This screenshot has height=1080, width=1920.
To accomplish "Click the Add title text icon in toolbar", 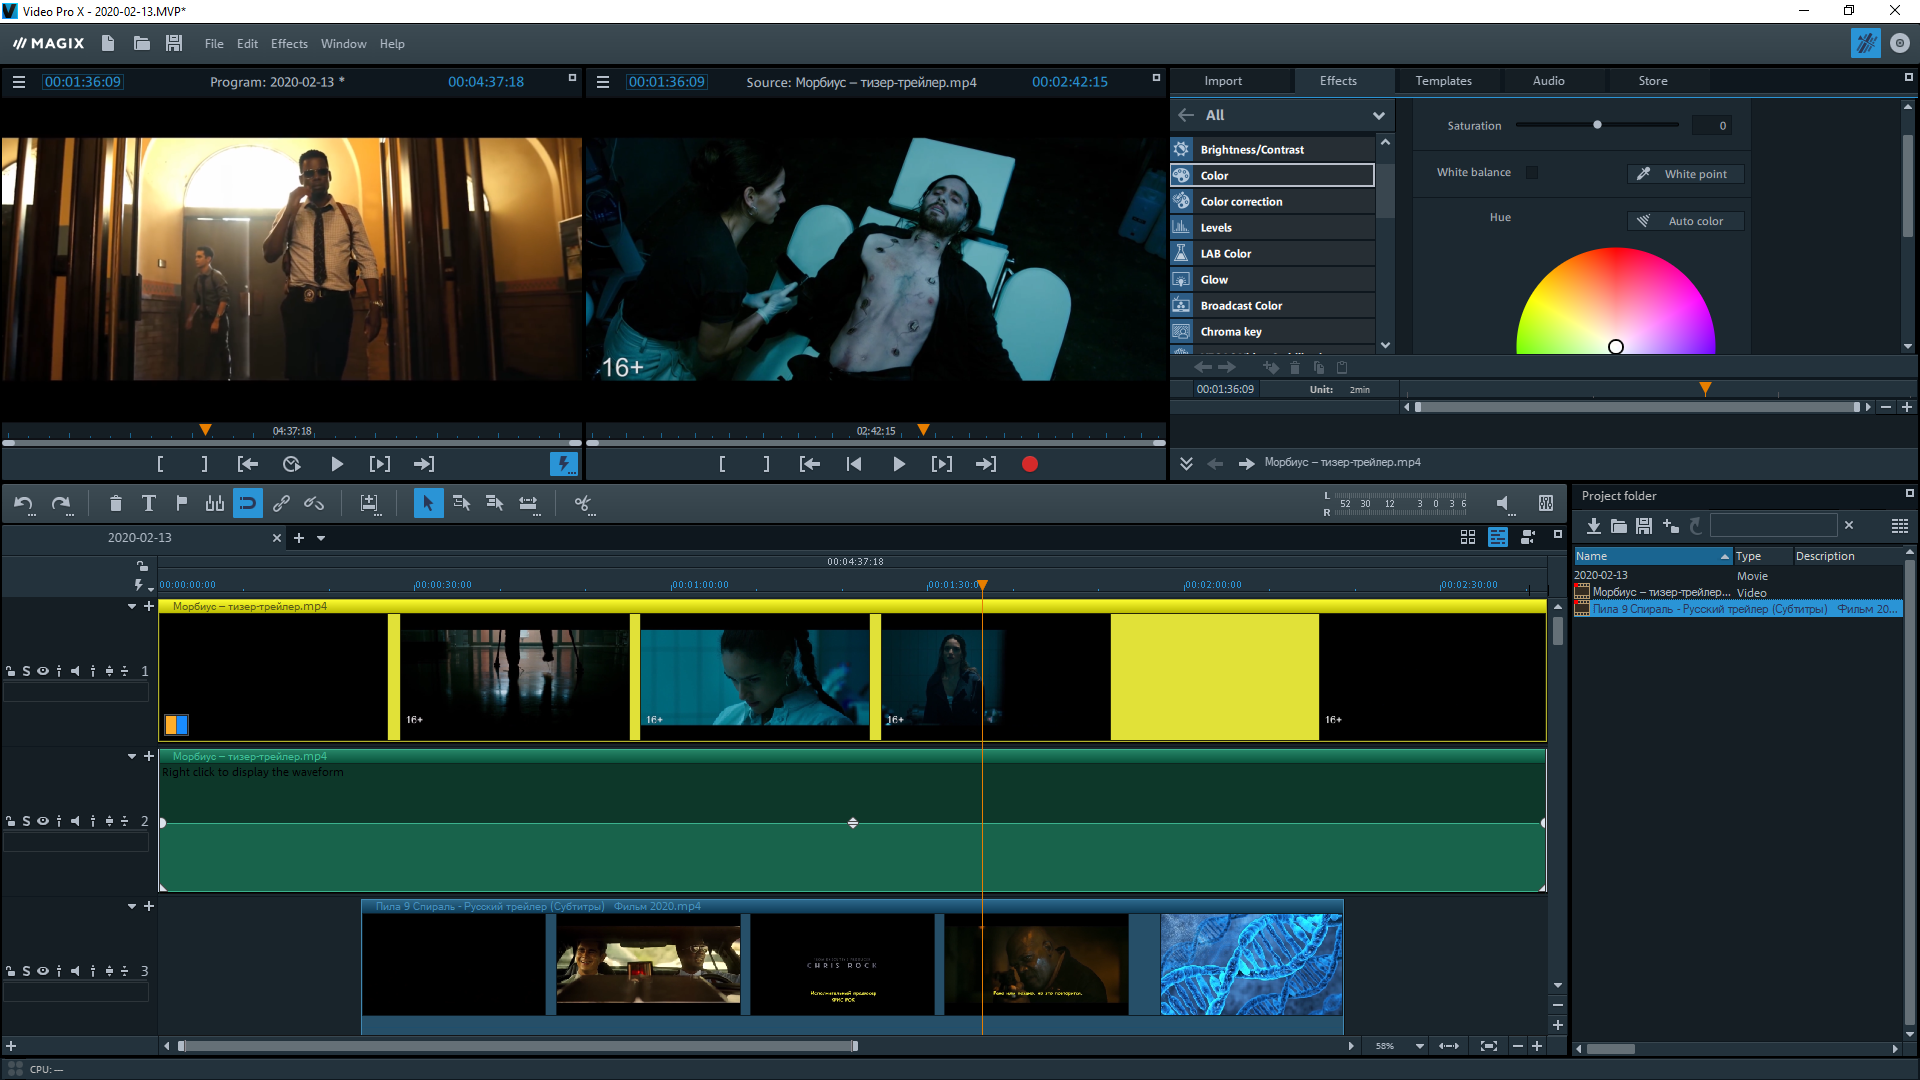I will 149,502.
